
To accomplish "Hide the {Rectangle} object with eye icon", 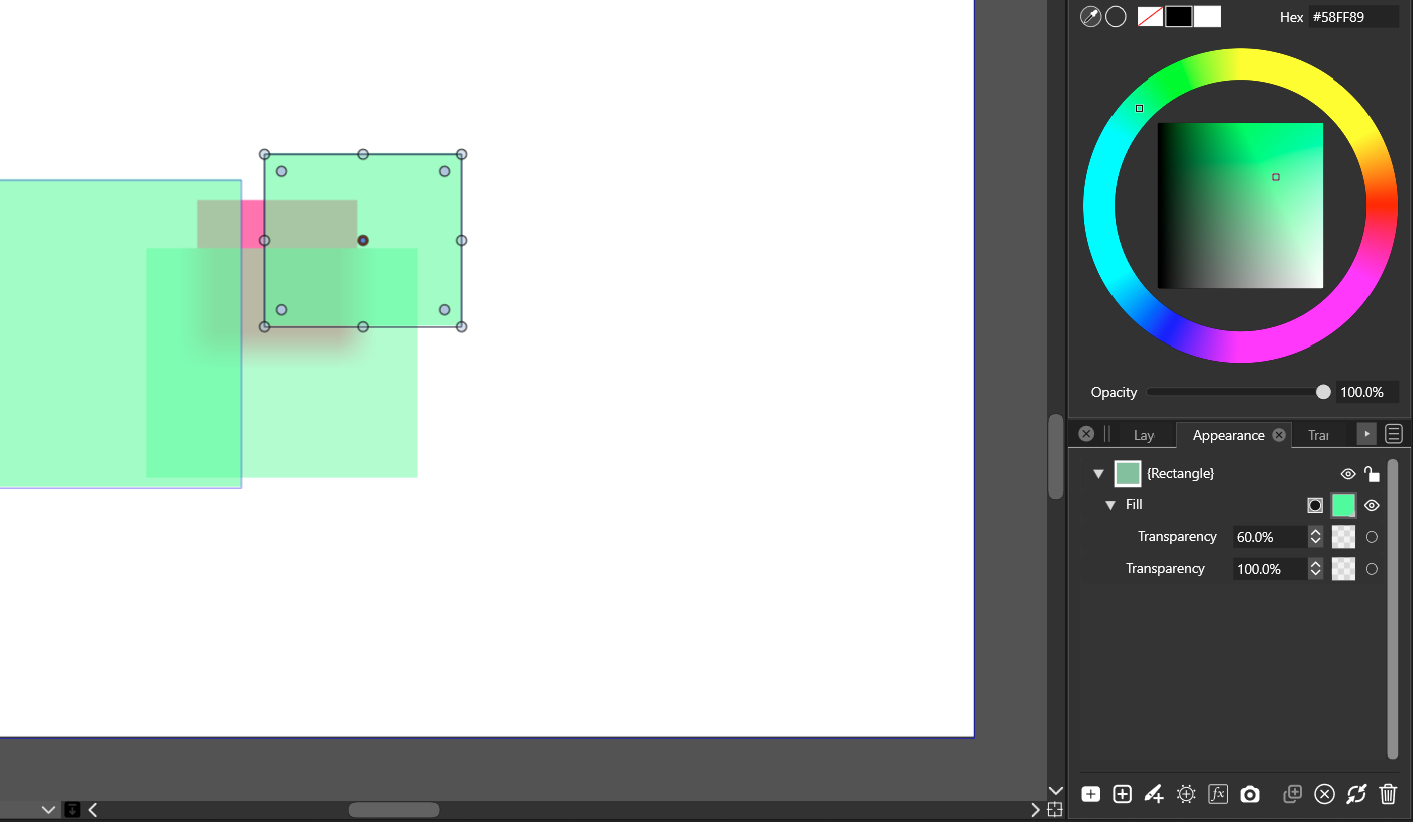I will [x=1347, y=474].
